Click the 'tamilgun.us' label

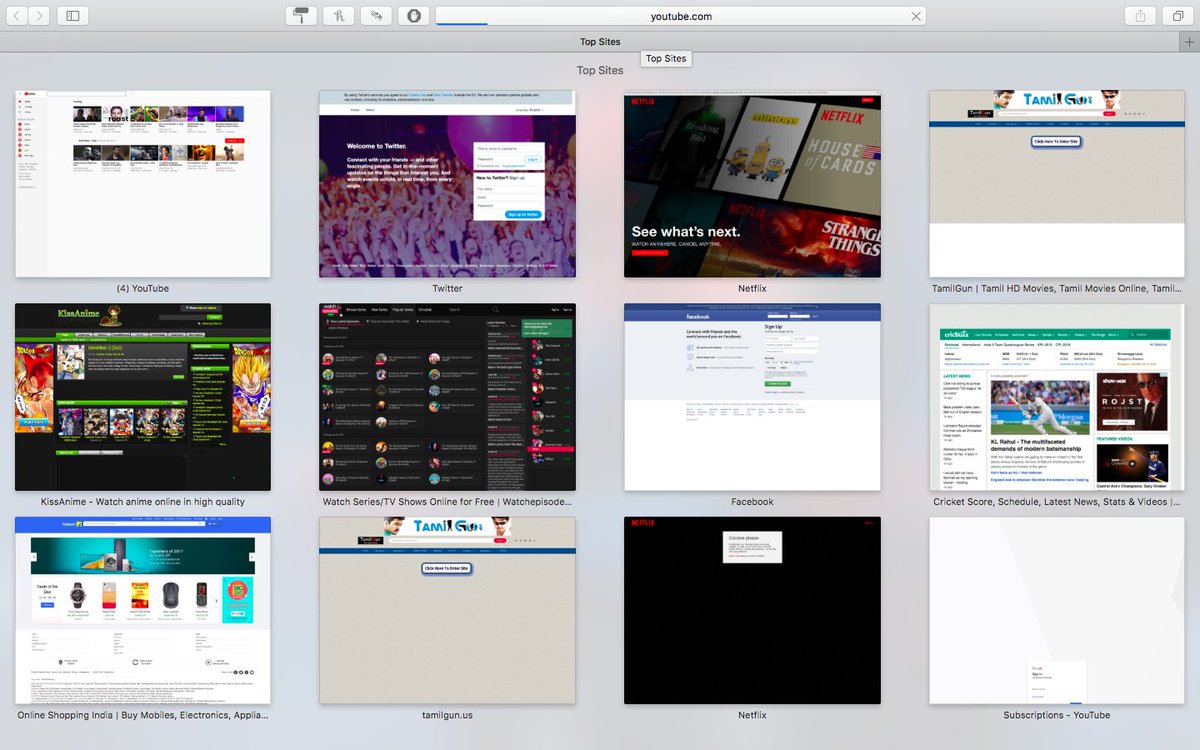point(447,715)
